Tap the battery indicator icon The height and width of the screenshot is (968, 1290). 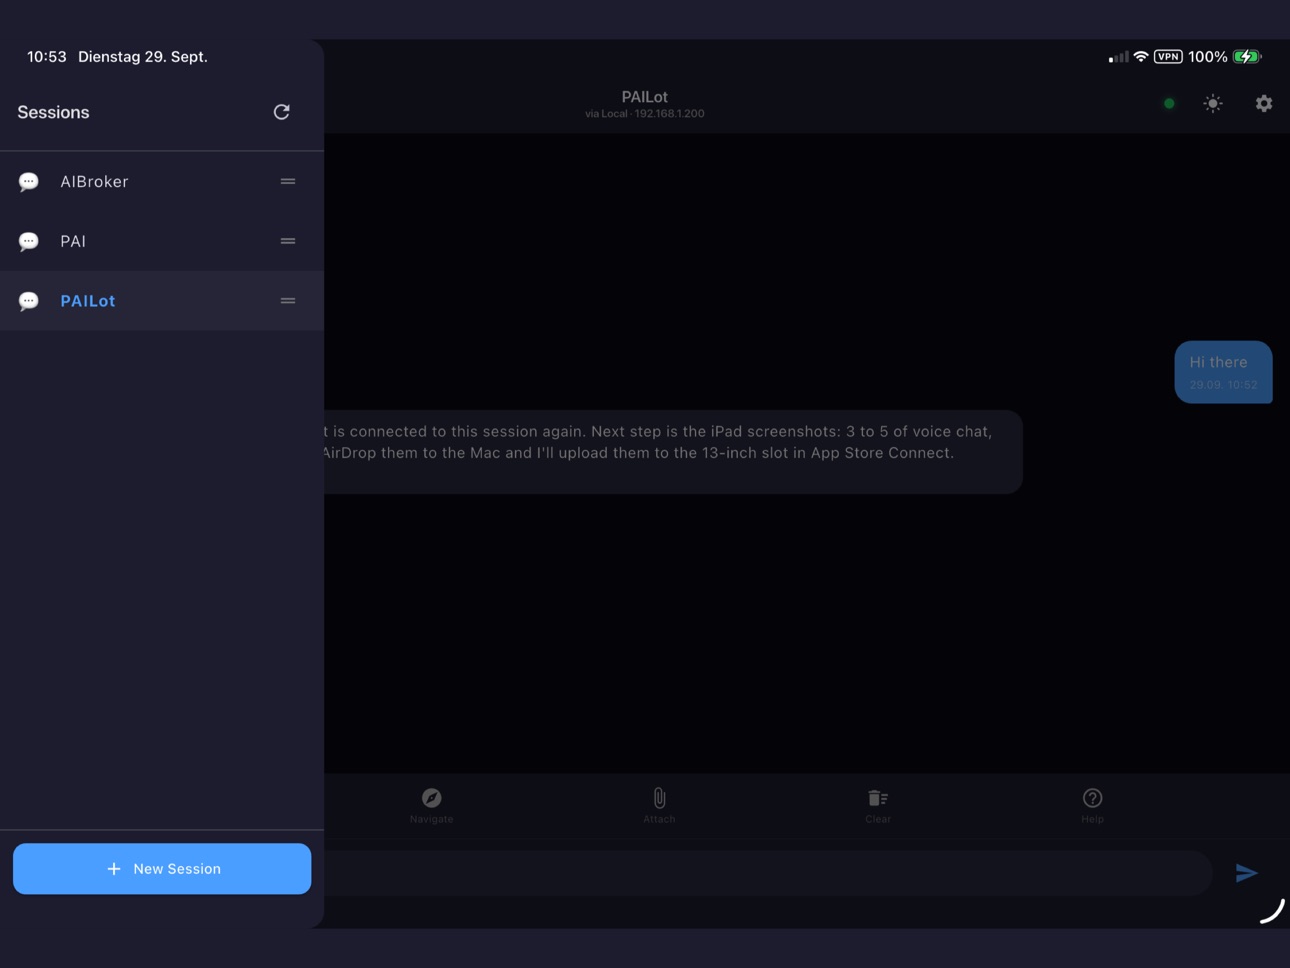(1247, 57)
